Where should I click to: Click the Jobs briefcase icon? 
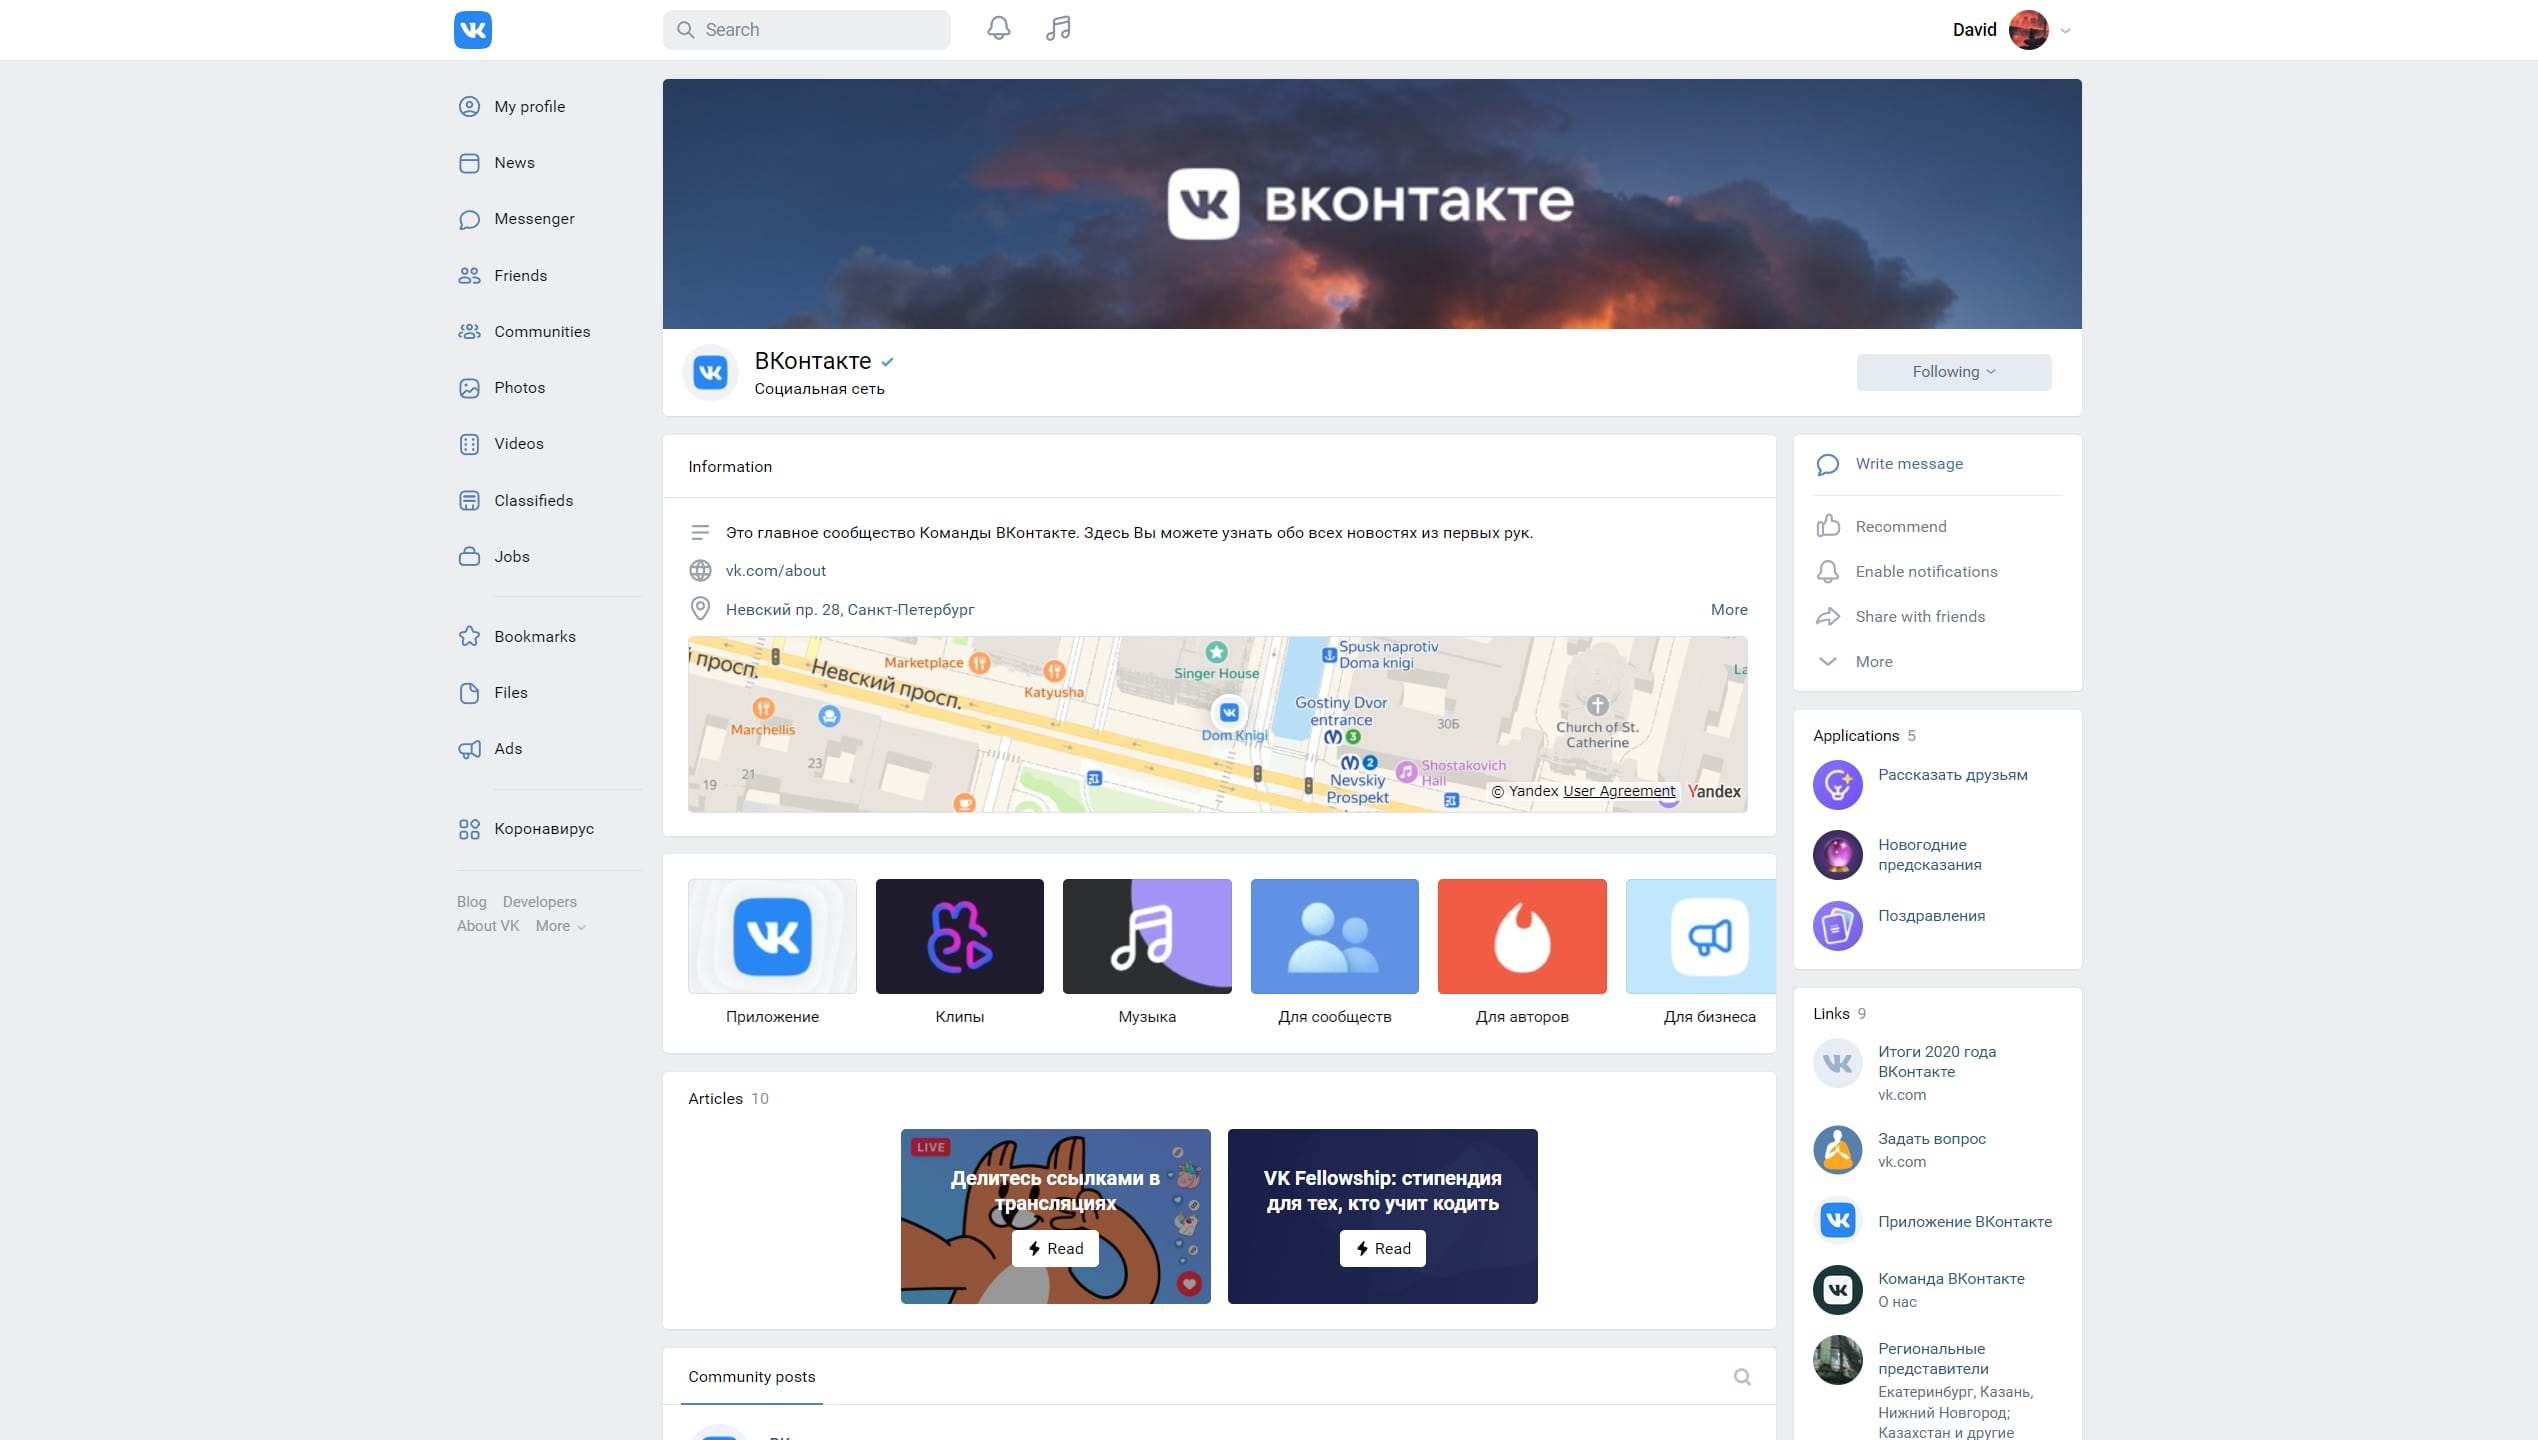click(469, 557)
